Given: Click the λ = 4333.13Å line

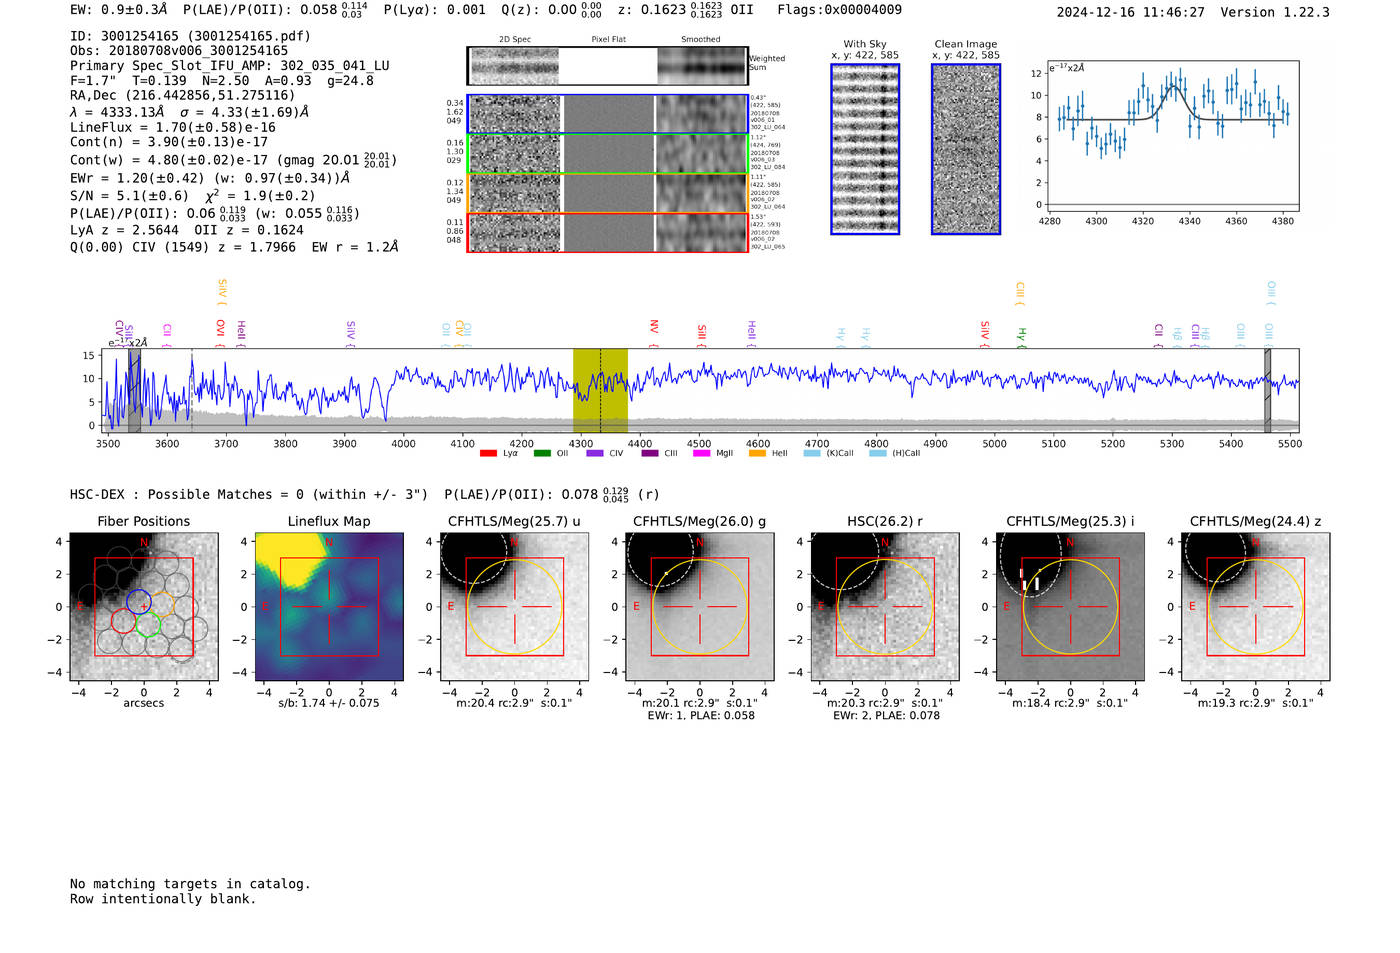Looking at the screenshot, I should point(190,112).
